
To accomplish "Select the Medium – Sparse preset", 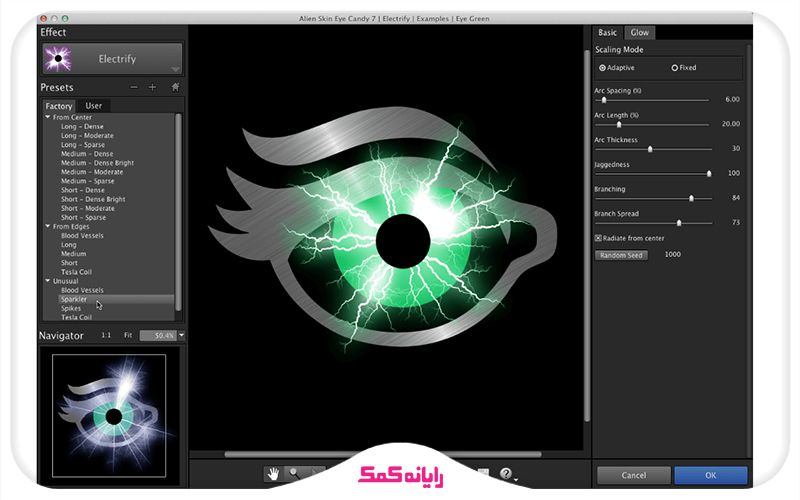I will coord(87,181).
